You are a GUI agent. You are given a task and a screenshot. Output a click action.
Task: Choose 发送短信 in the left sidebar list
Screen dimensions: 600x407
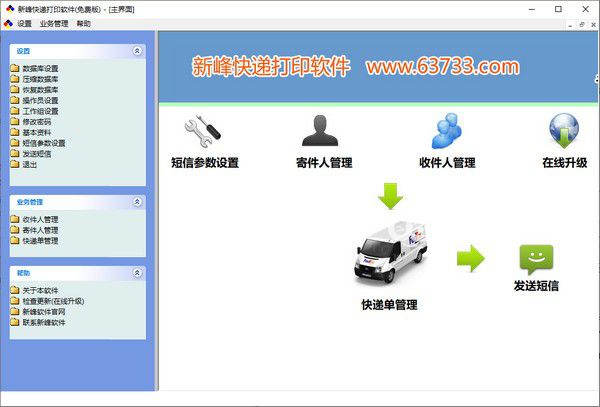tap(37, 154)
